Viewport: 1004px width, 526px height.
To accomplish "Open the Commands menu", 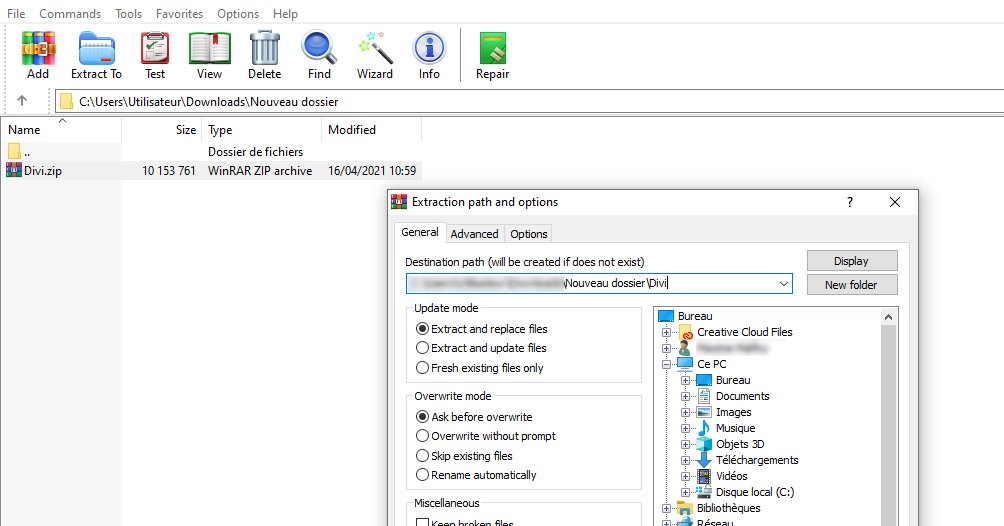I will pos(70,14).
